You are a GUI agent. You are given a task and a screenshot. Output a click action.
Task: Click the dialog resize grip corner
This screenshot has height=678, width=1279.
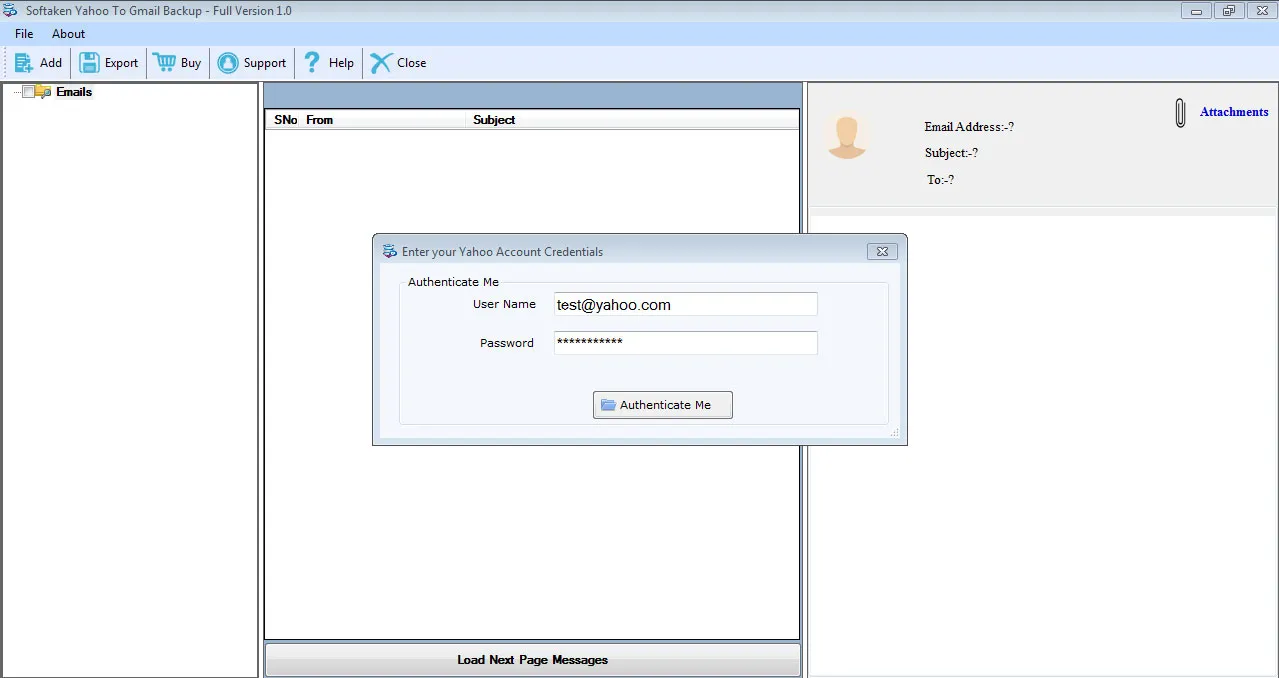tap(895, 433)
